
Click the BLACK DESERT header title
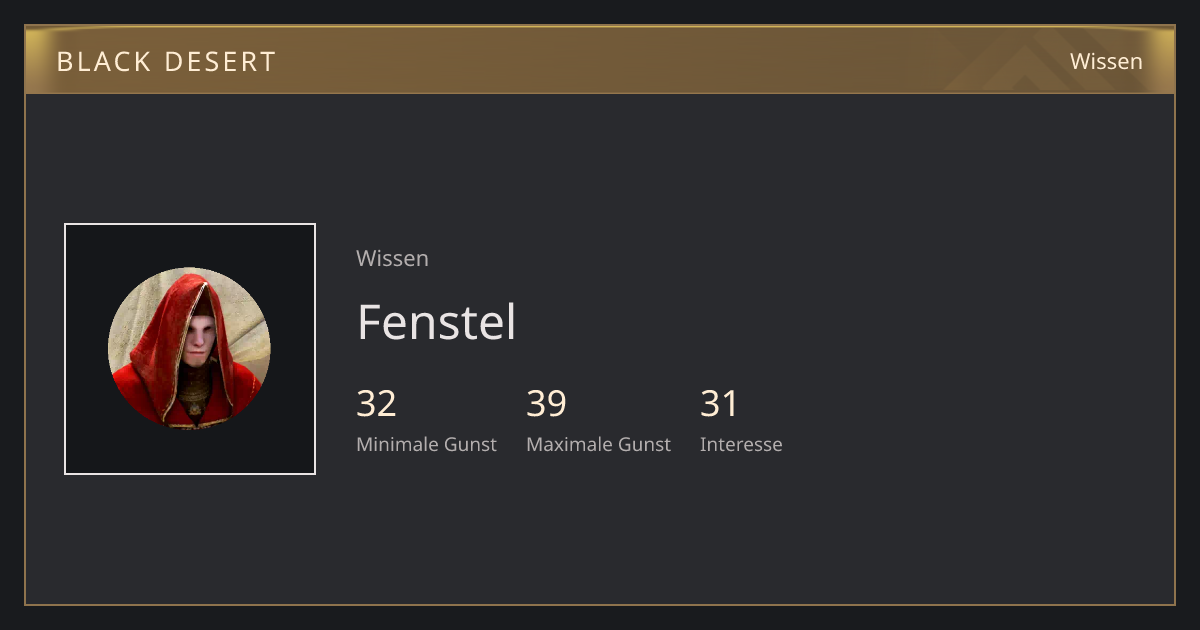[x=166, y=61]
